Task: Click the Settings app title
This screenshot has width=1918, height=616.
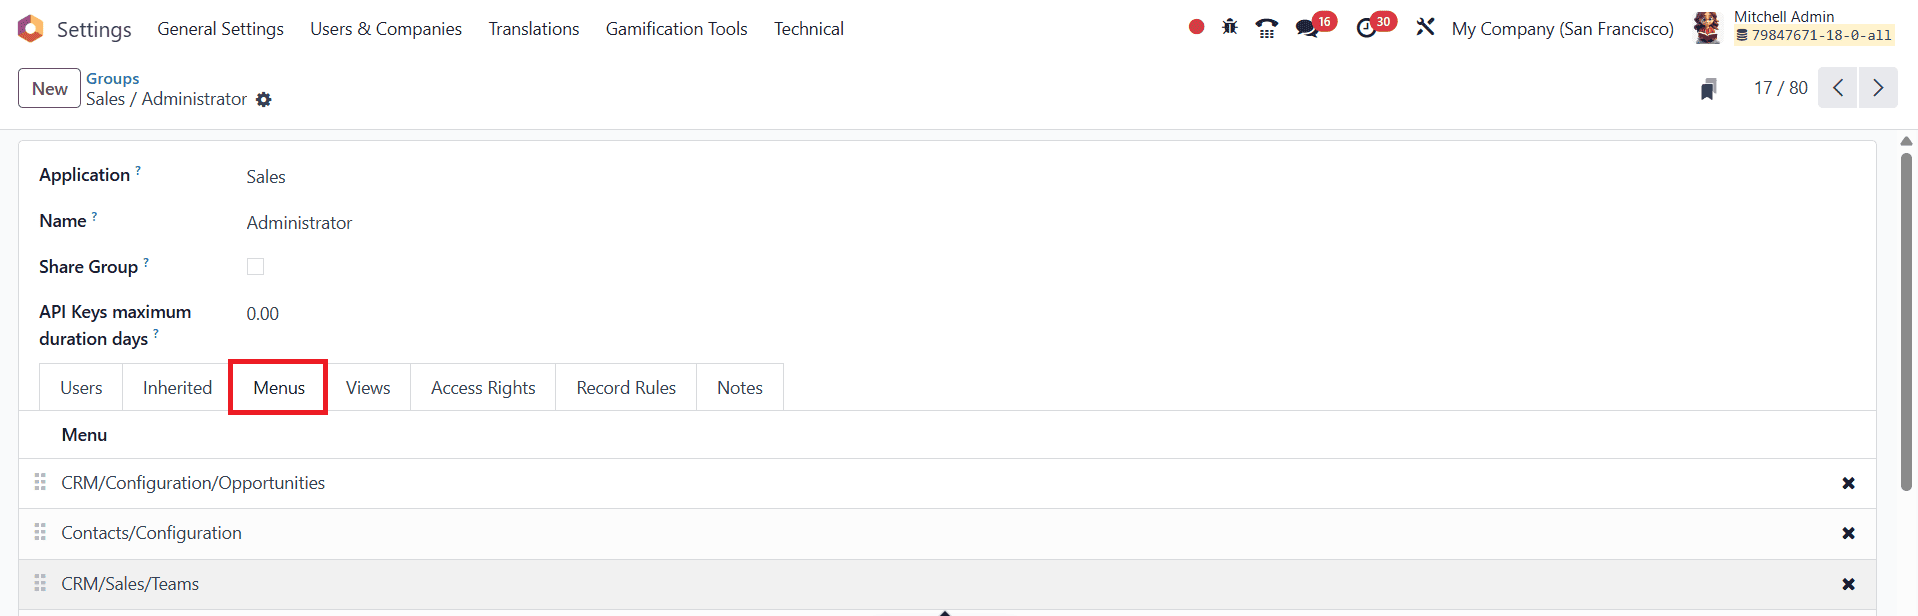Action: [x=94, y=29]
